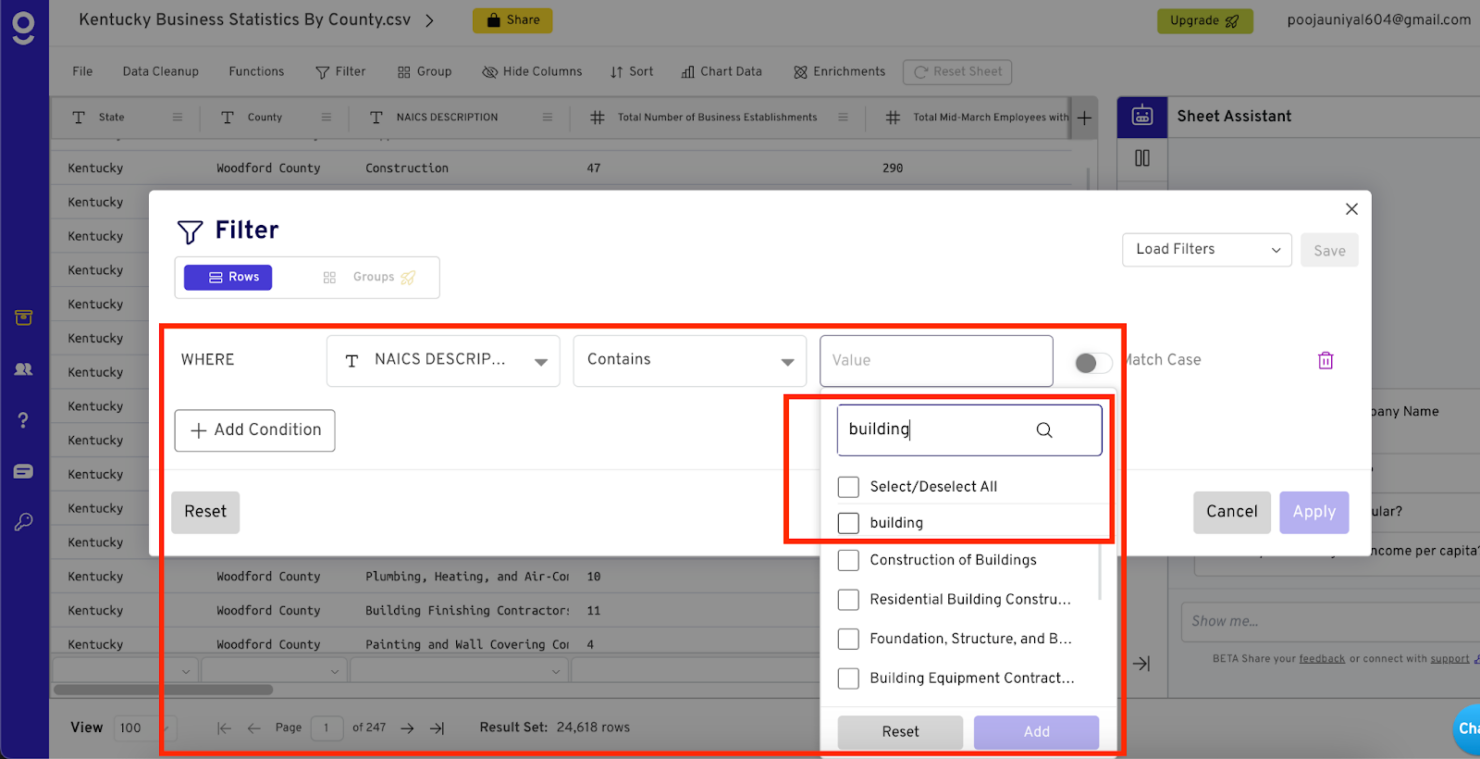Screen dimensions: 1480x759
Task: Open the chat message icon in sidebar
Action: [23, 472]
